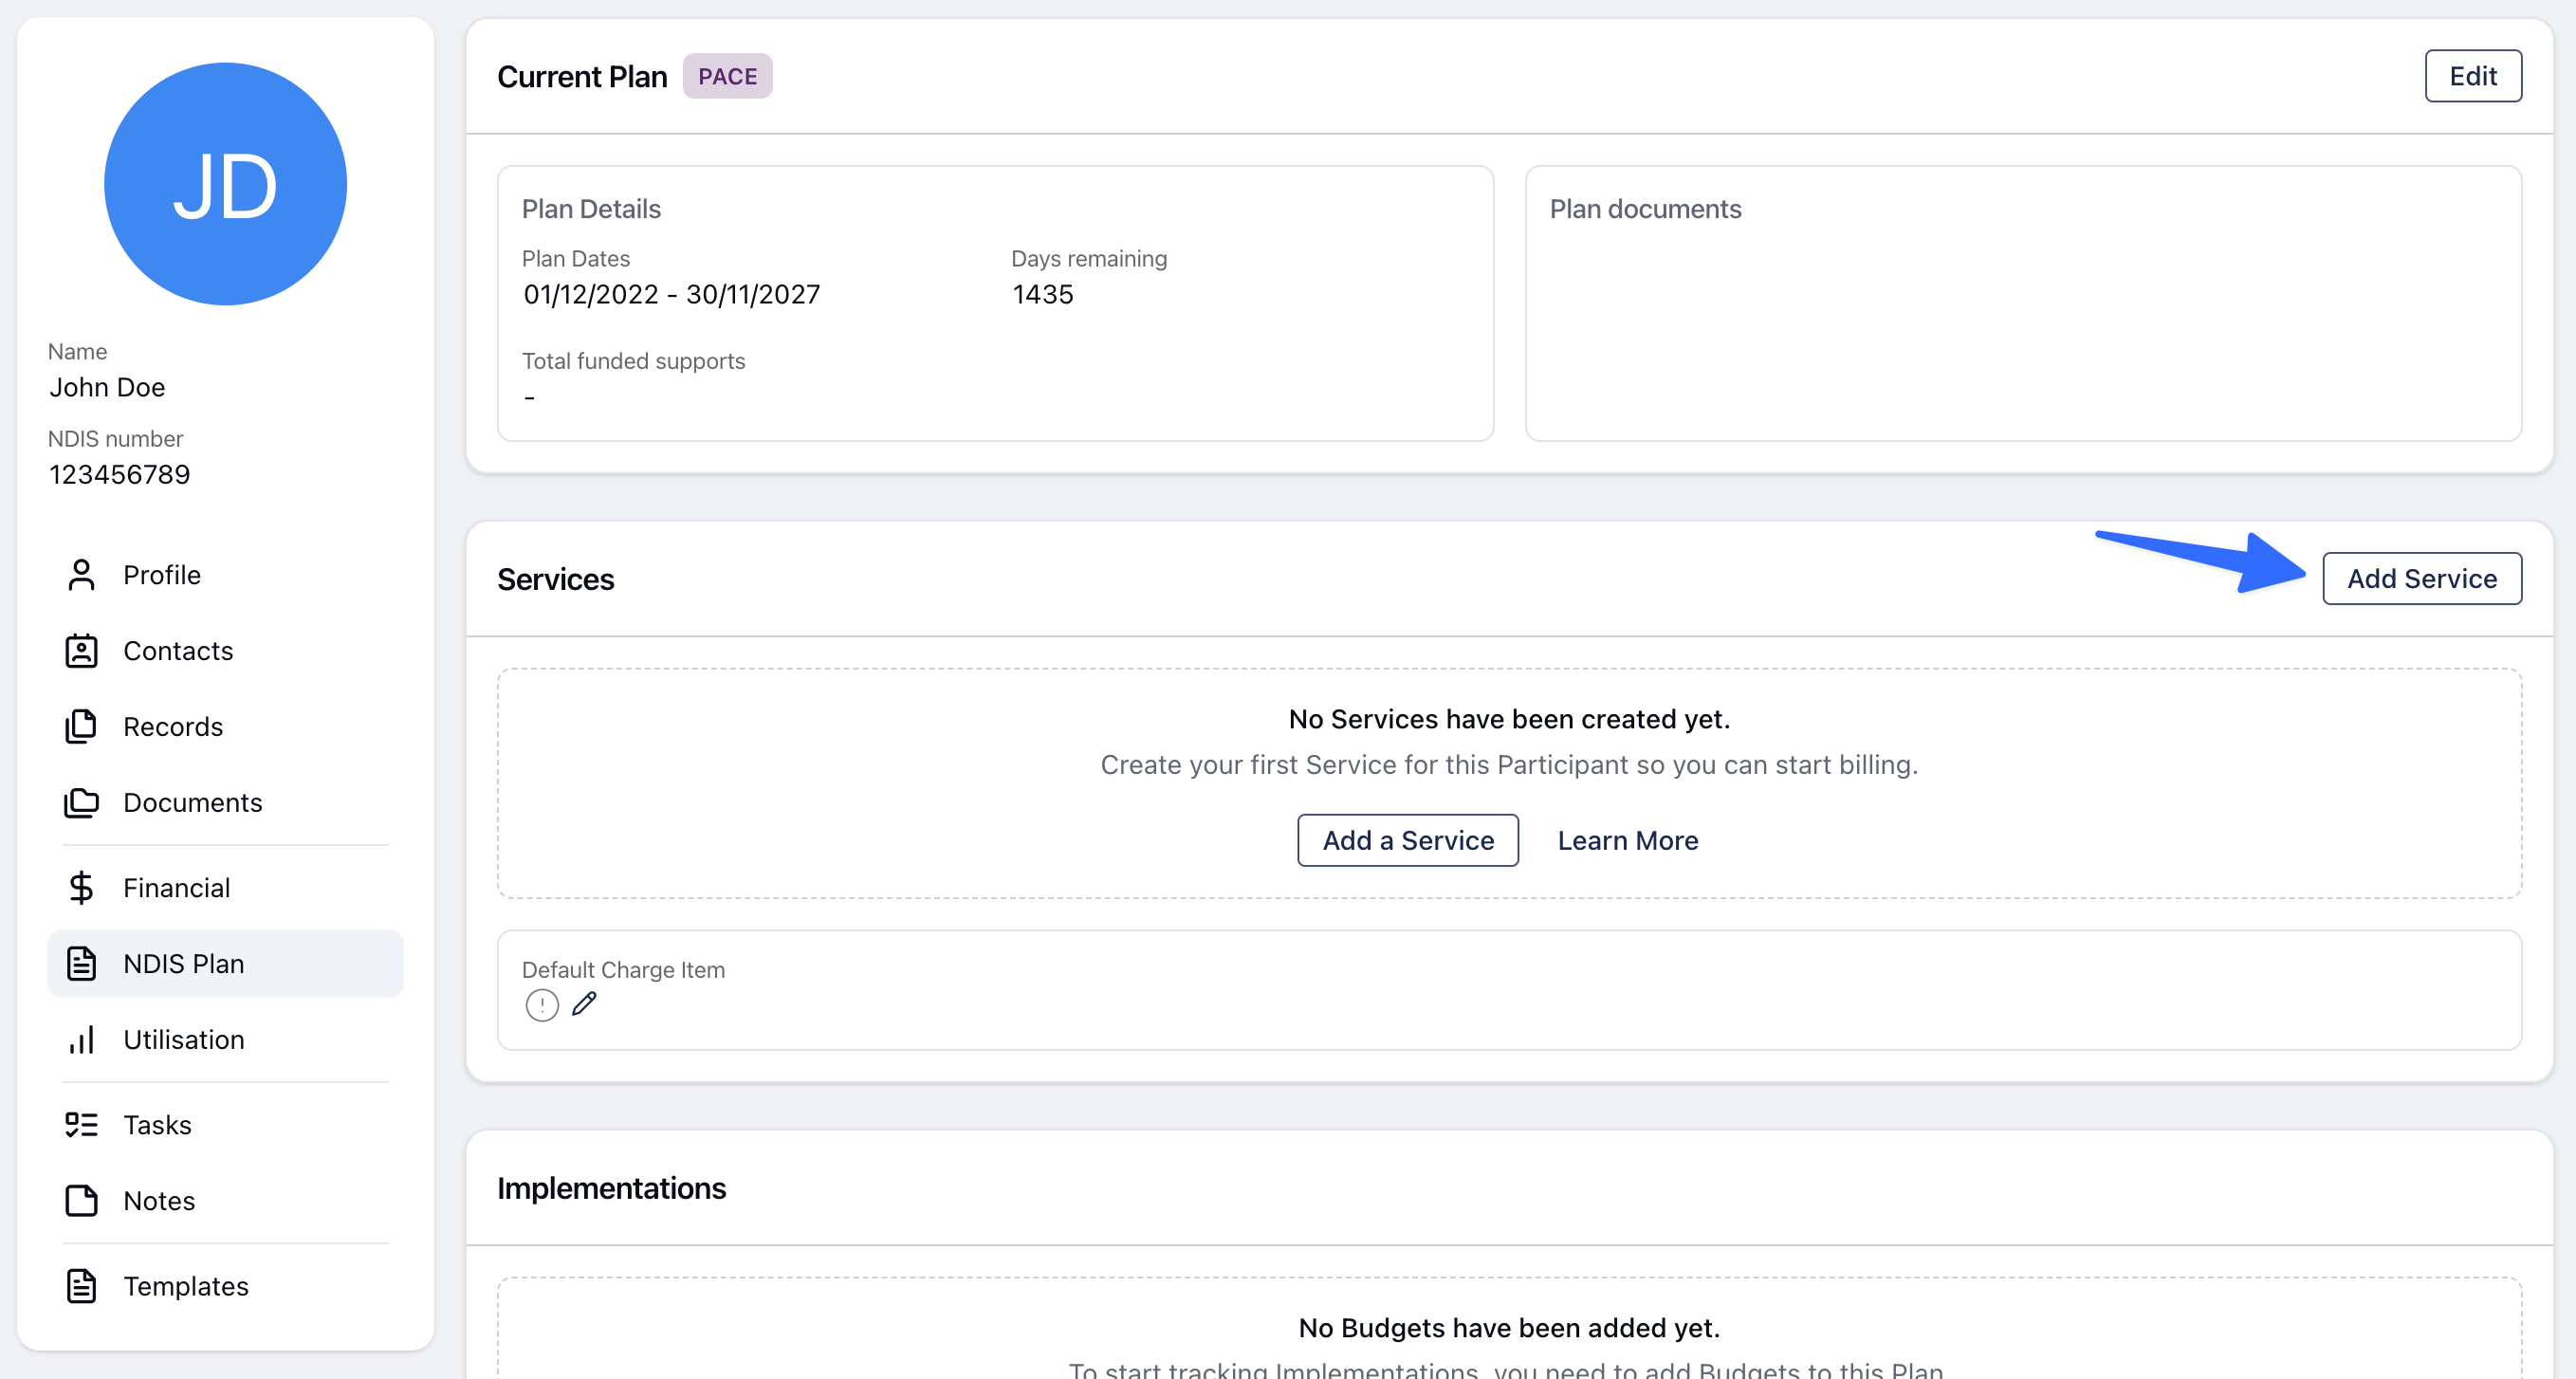
Task: Select NDIS Plan in sidebar
Action: pos(225,964)
